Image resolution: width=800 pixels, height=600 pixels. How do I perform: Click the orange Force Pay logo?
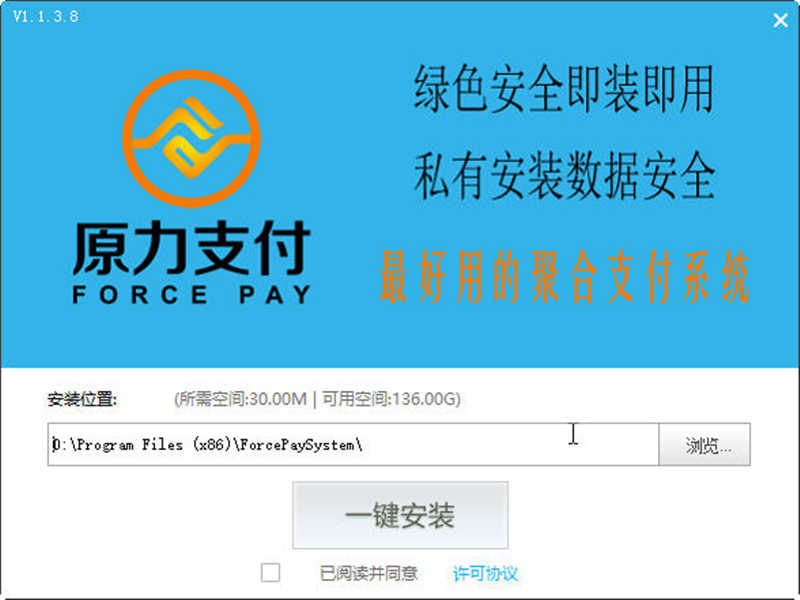(191, 139)
